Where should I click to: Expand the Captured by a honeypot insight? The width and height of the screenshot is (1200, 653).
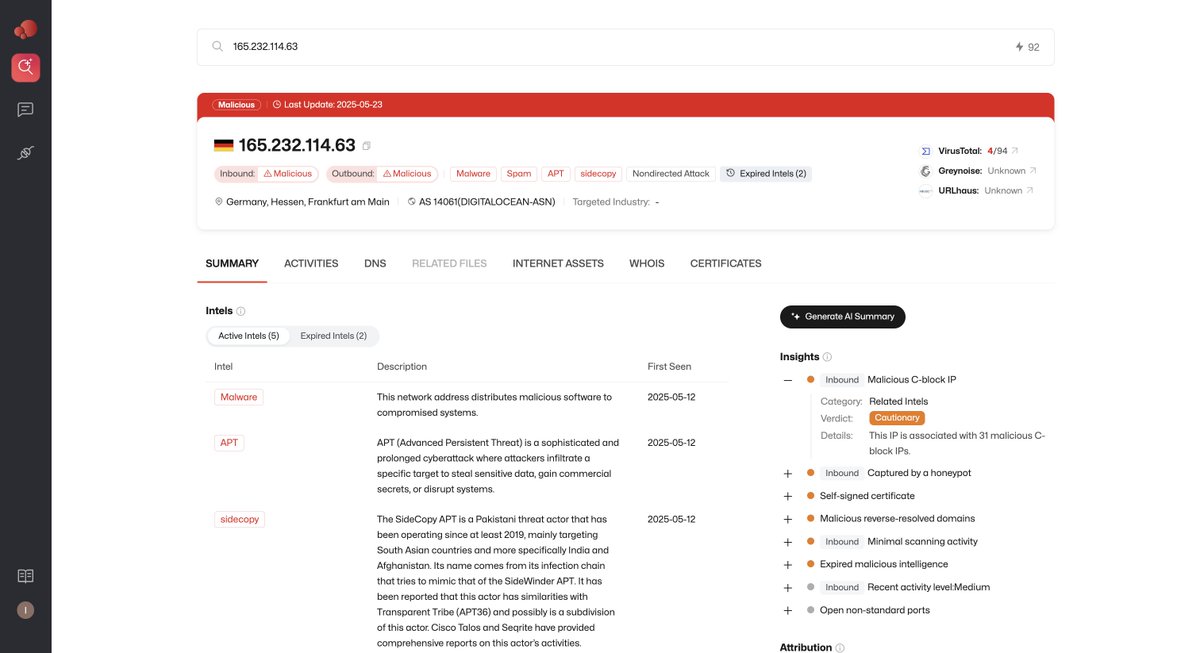tap(788, 473)
